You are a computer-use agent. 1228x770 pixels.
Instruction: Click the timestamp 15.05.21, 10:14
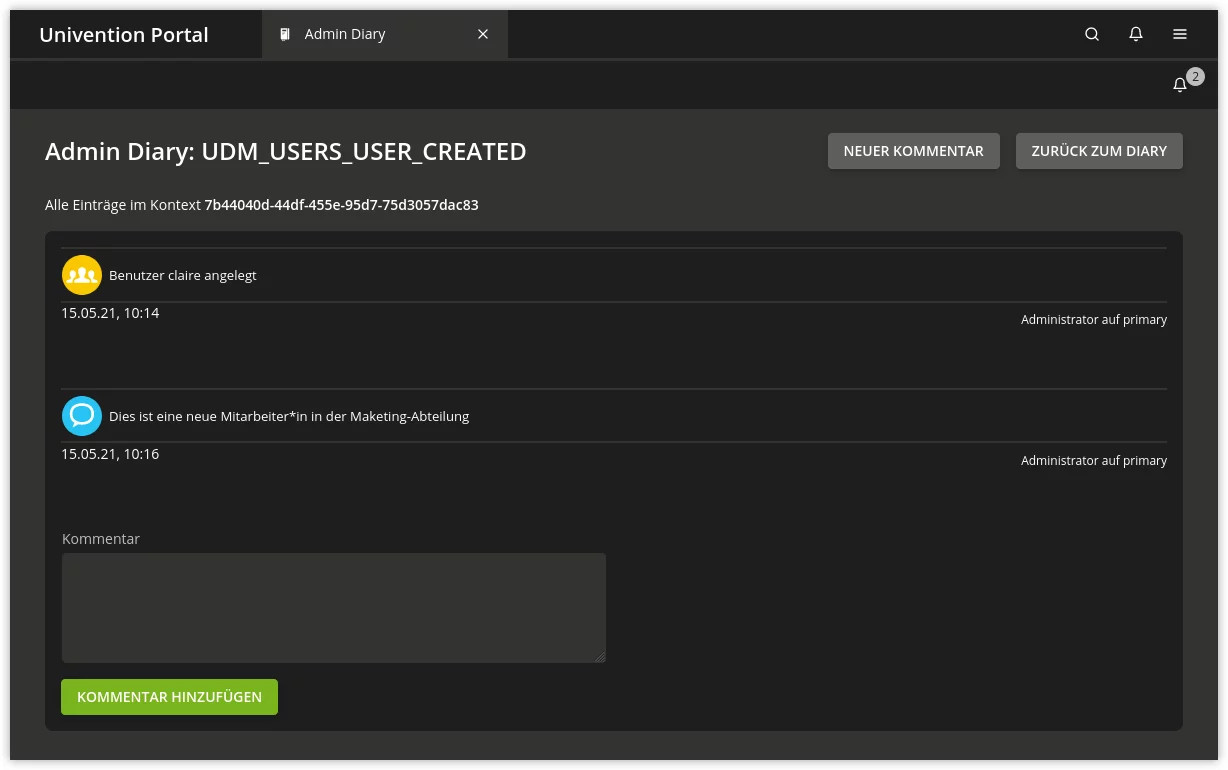110,313
